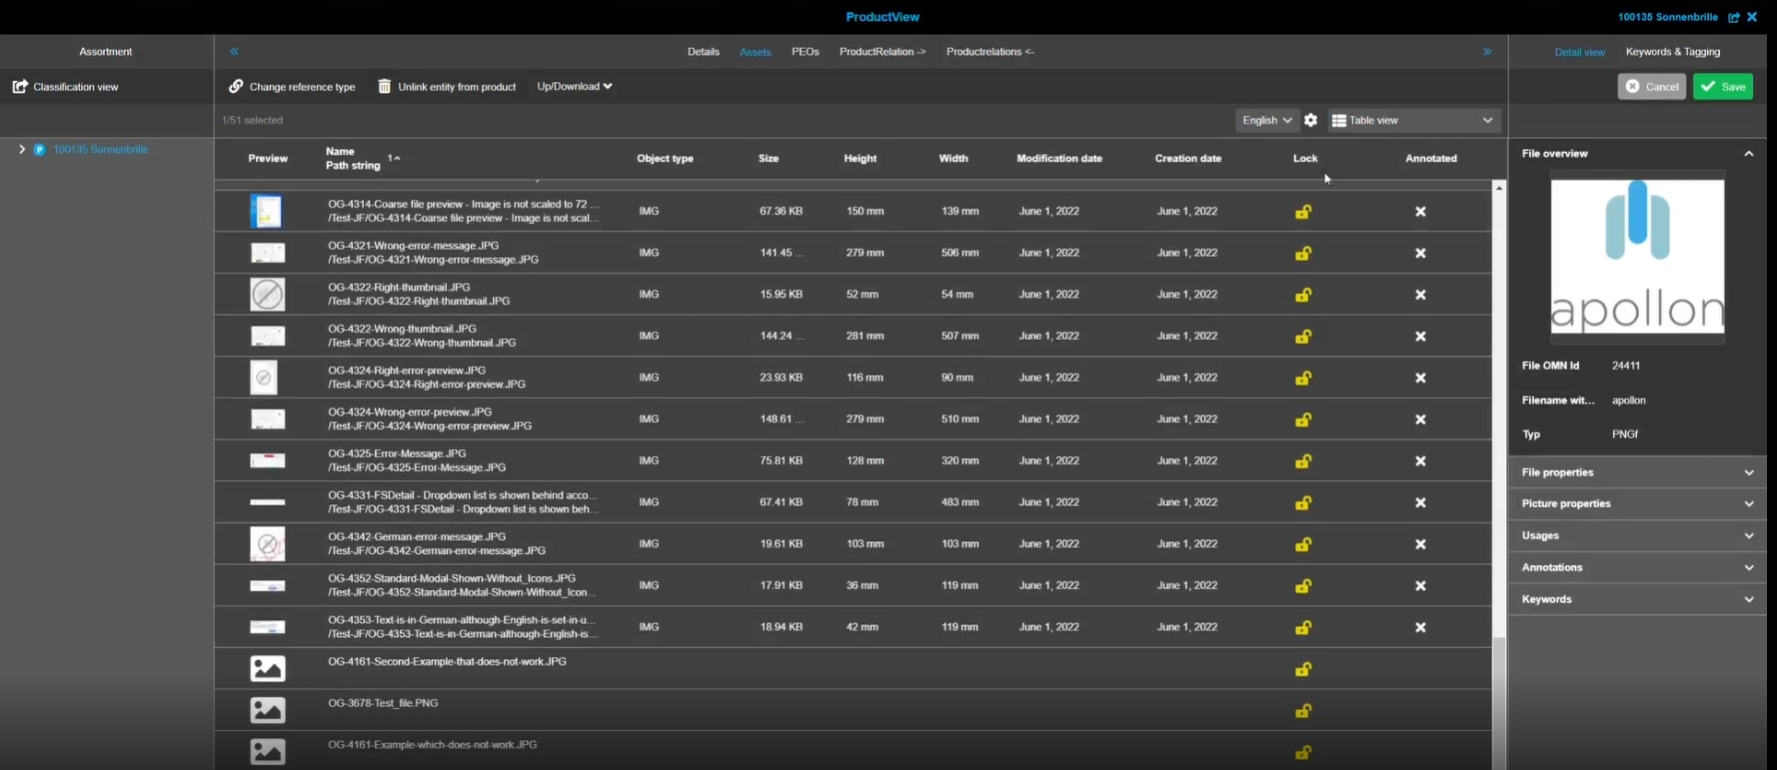The image size is (1777, 770).
Task: Click the Classification view icon
Action: pos(20,87)
